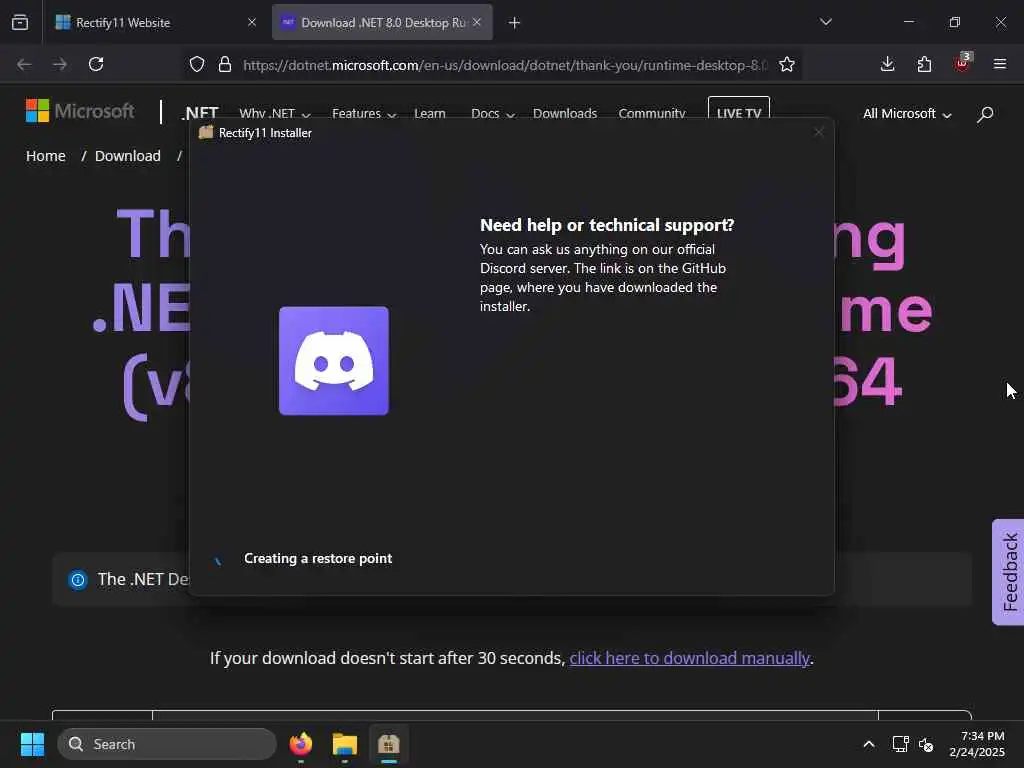Viewport: 1024px width, 768px height.
Task: Close the Rectify11 Installer dialog
Action: click(818, 133)
